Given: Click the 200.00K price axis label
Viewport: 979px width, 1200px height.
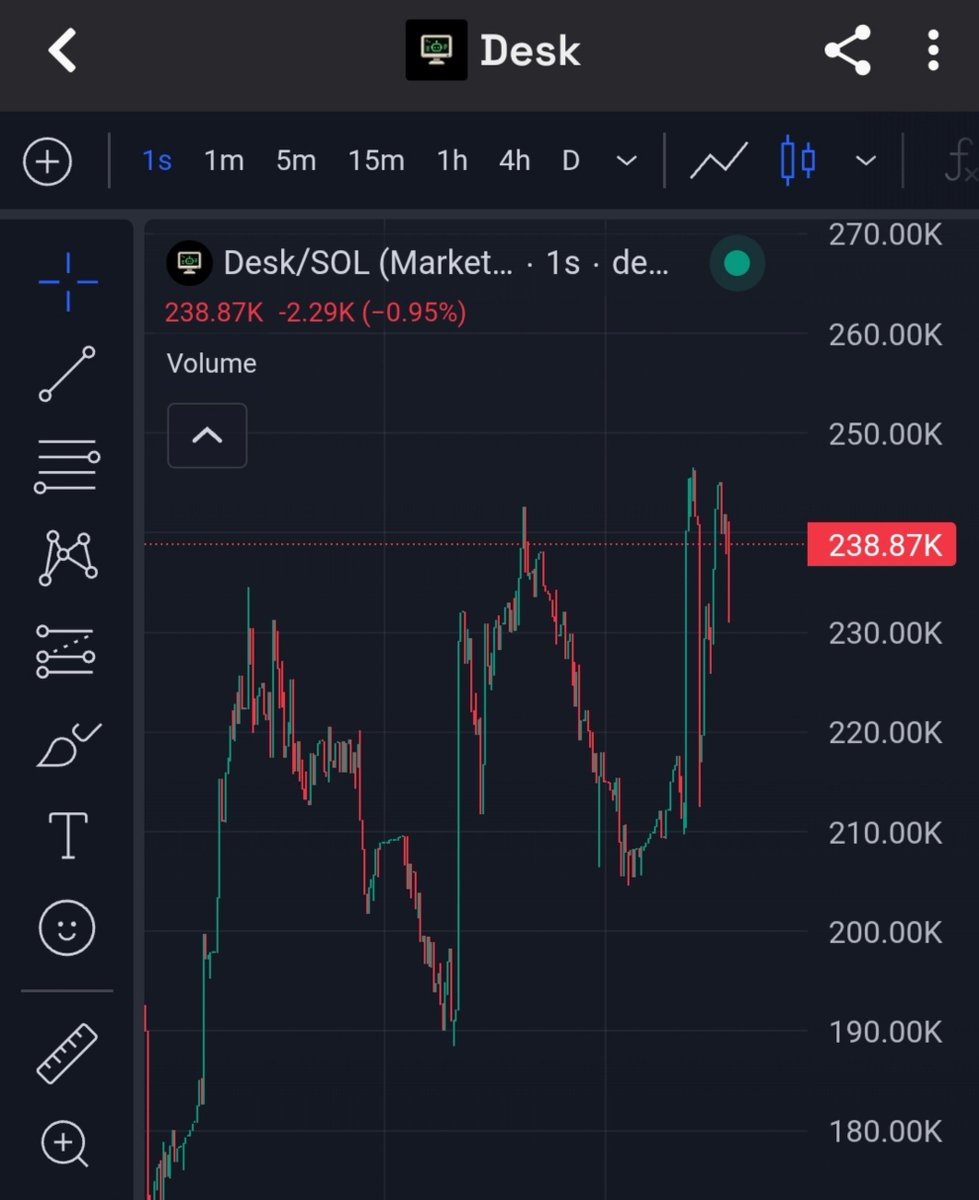Looking at the screenshot, I should [x=886, y=932].
